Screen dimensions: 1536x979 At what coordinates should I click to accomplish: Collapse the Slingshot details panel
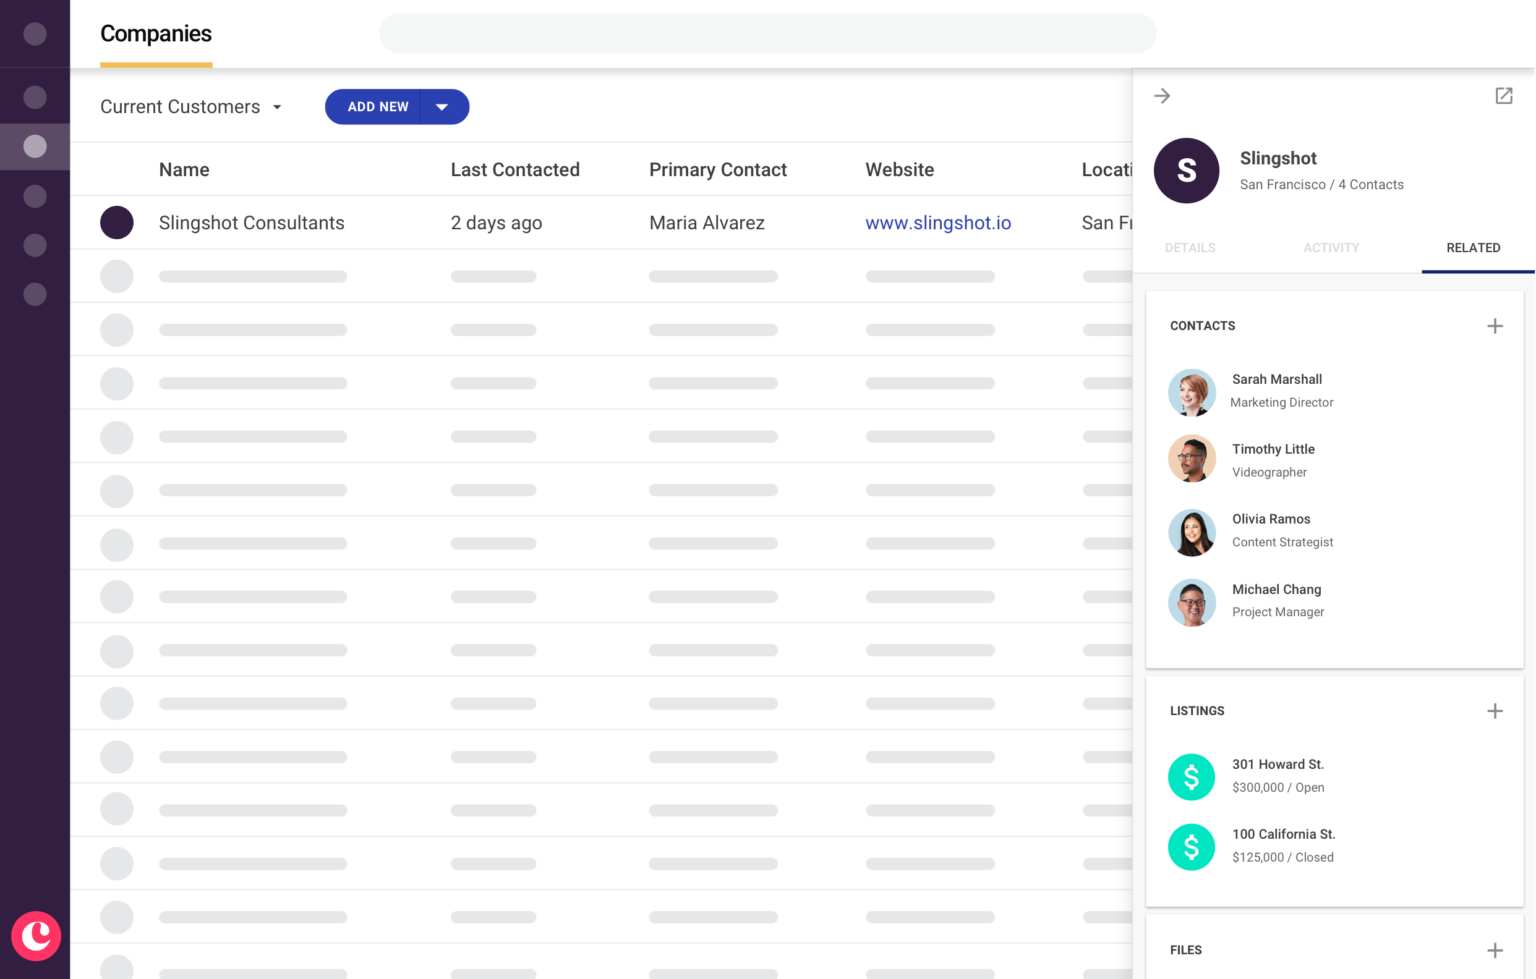(x=1161, y=95)
